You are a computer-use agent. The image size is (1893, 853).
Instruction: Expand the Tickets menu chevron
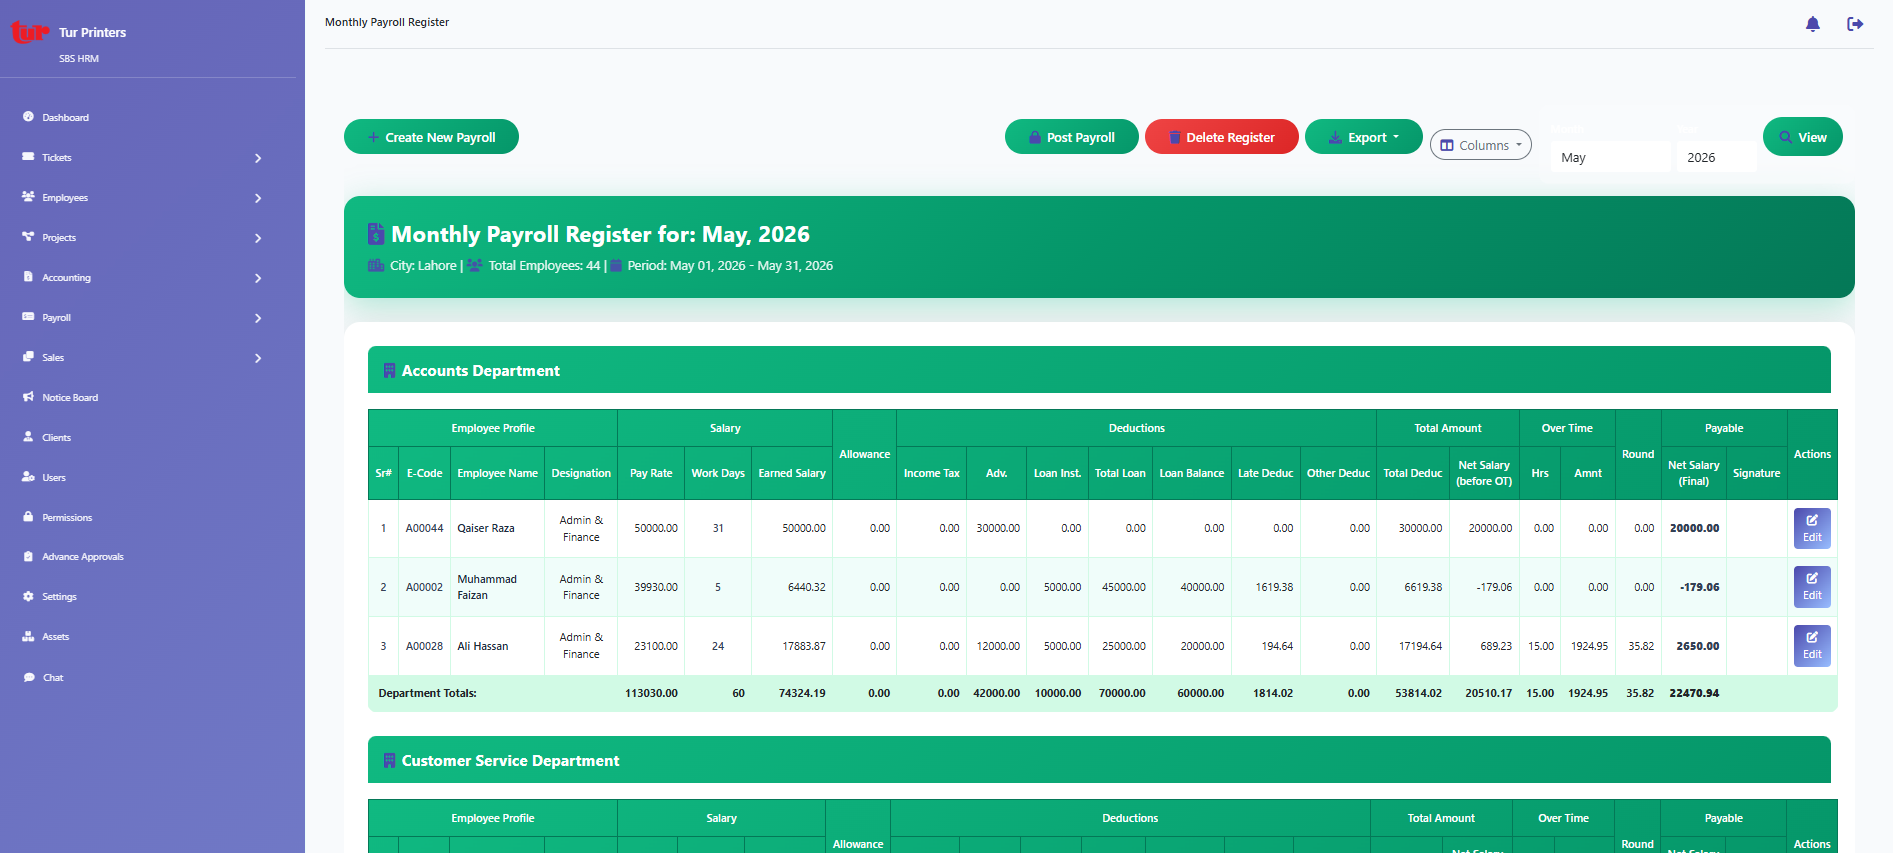tap(258, 158)
